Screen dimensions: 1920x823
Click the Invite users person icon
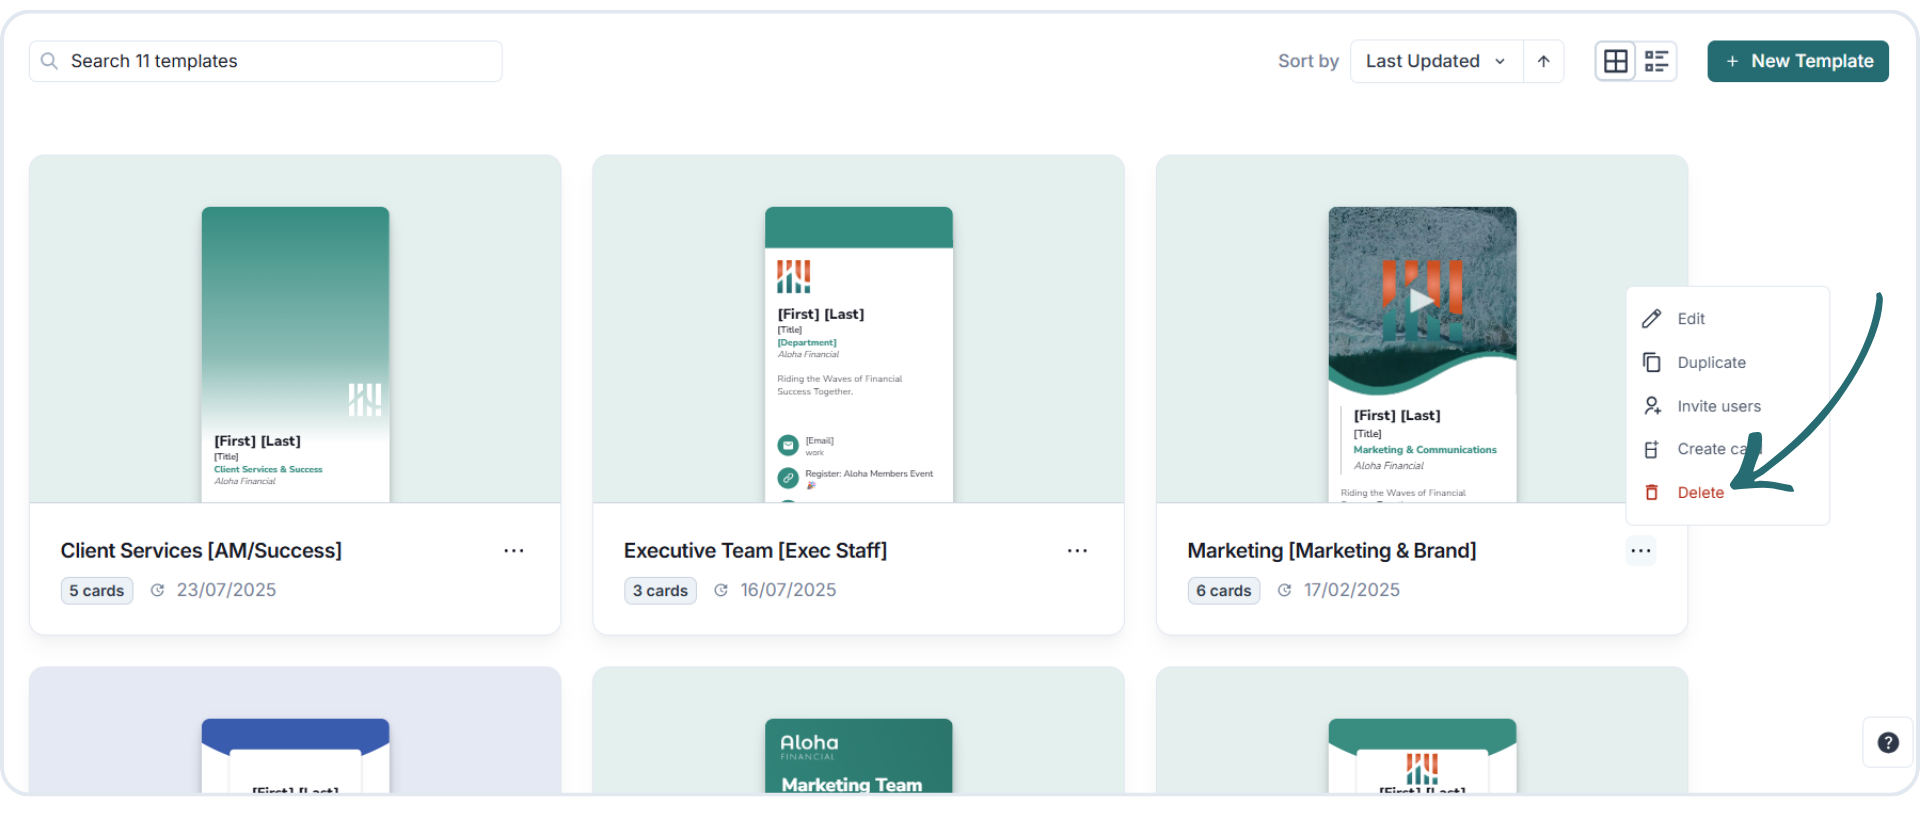click(1651, 406)
